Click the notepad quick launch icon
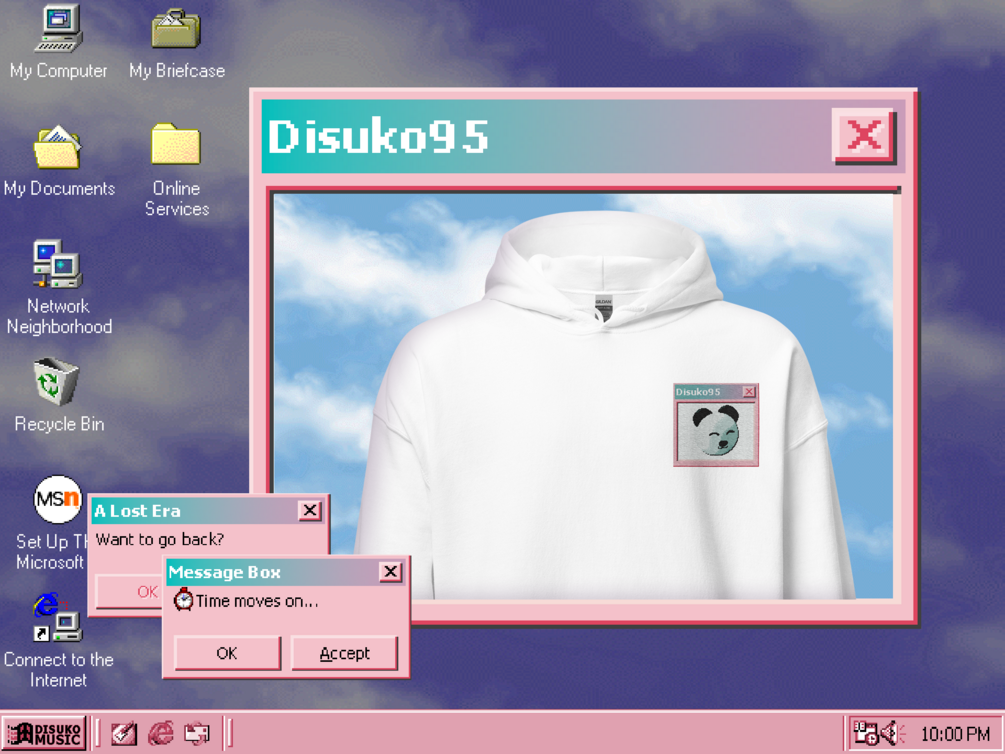Image resolution: width=1005 pixels, height=754 pixels. (x=124, y=733)
